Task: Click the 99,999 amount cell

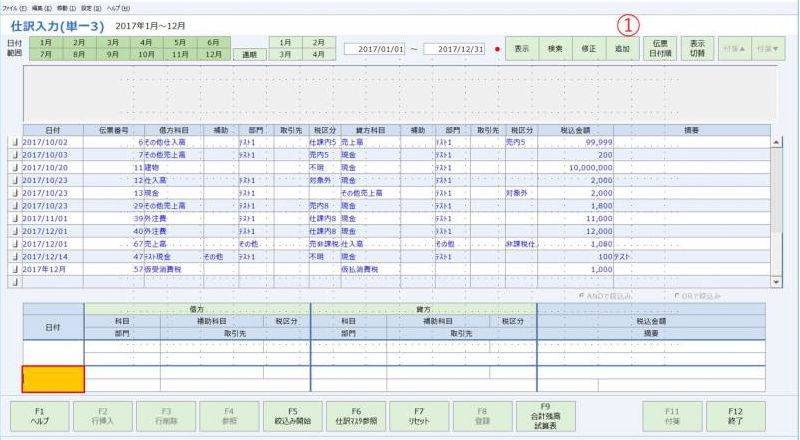Action: pyautogui.click(x=576, y=142)
